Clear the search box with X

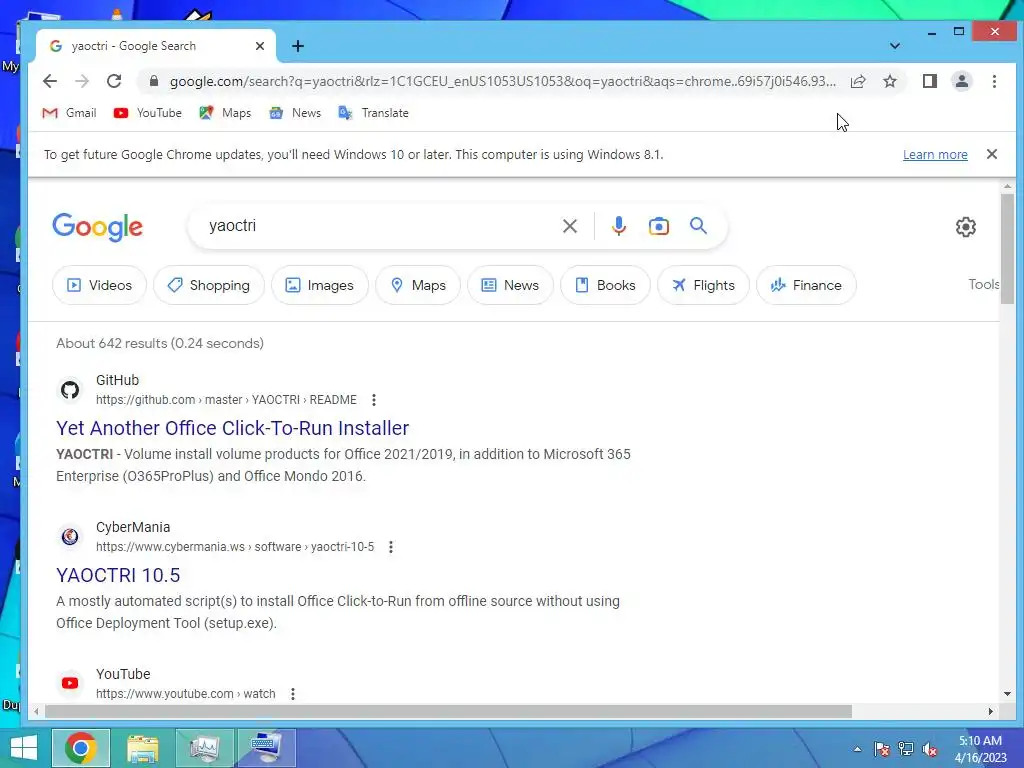570,226
